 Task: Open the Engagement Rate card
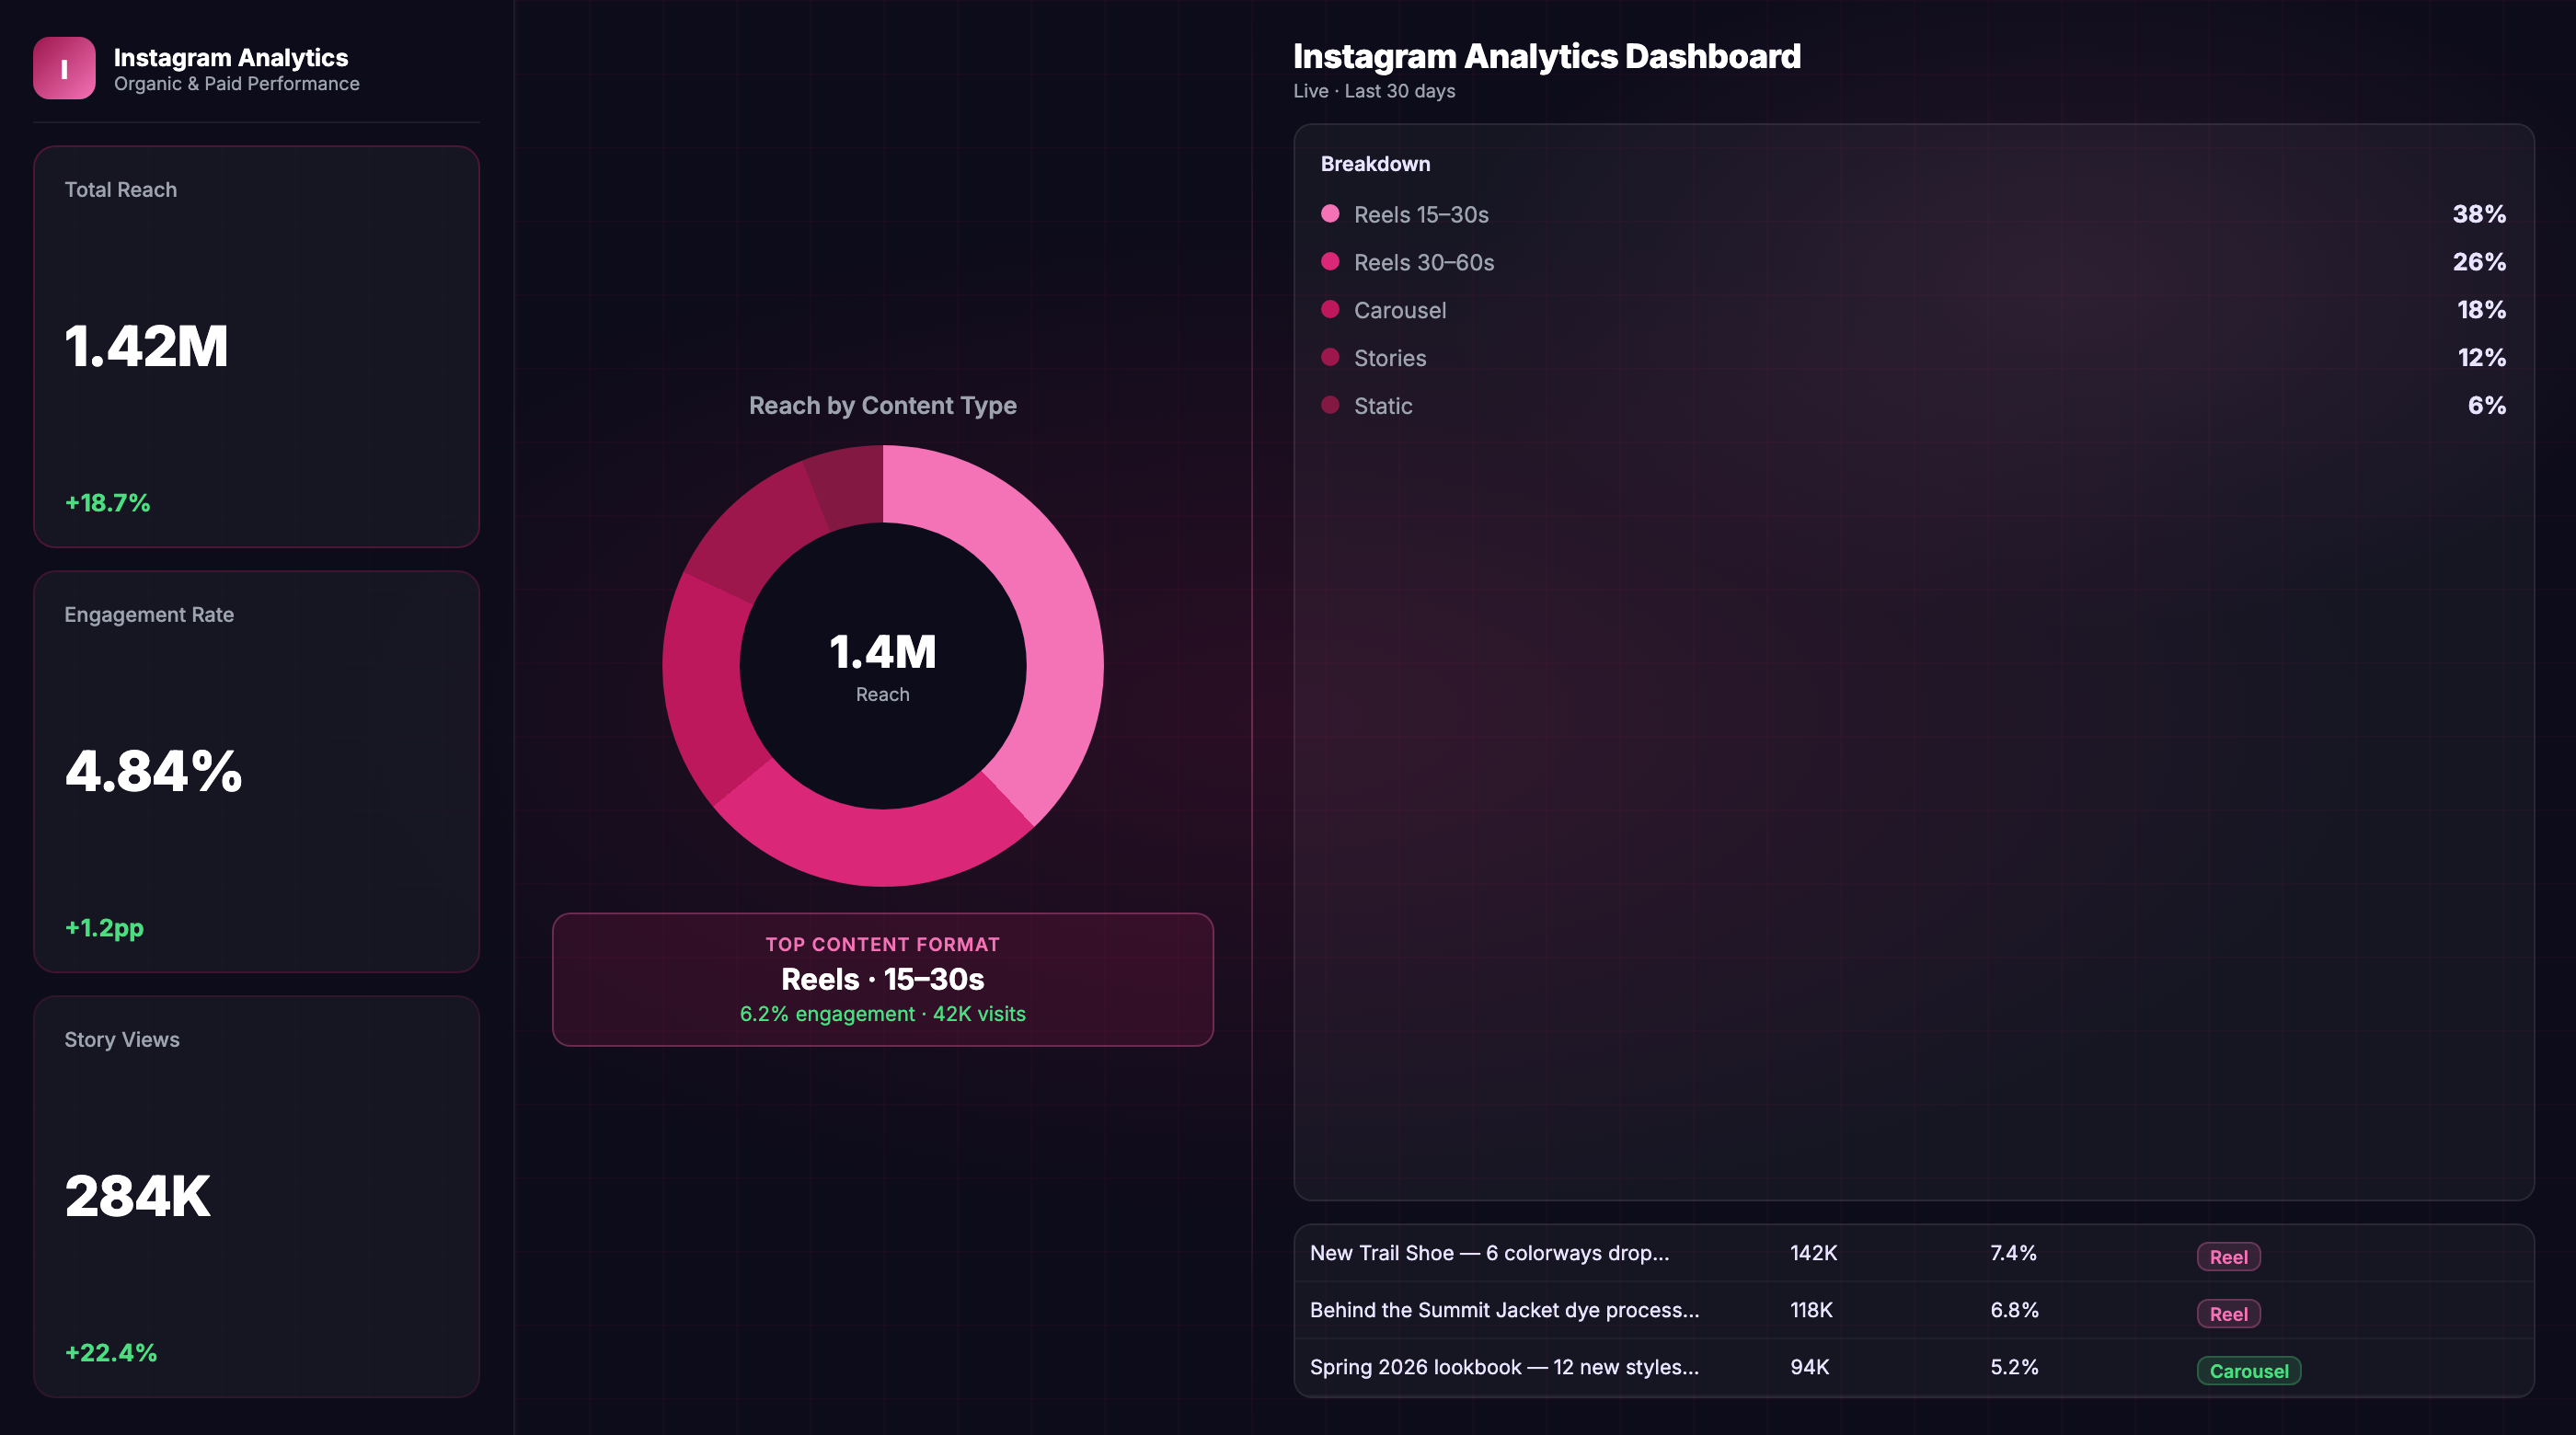pyautogui.click(x=256, y=771)
